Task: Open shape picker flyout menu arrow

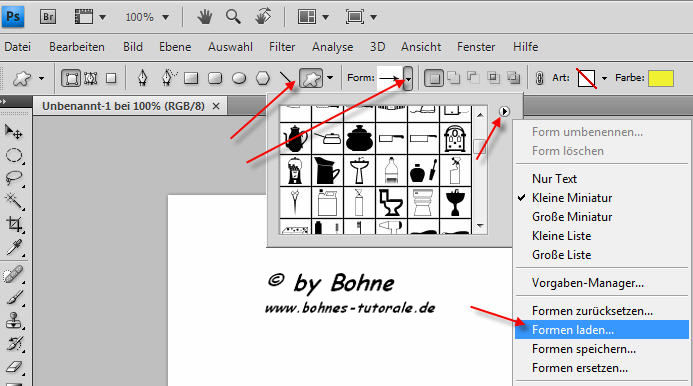Action: (x=504, y=111)
